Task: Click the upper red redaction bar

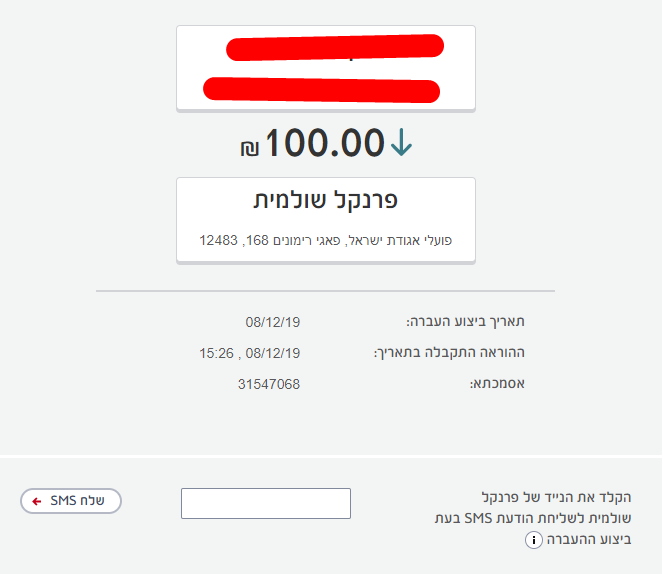Action: (x=335, y=47)
